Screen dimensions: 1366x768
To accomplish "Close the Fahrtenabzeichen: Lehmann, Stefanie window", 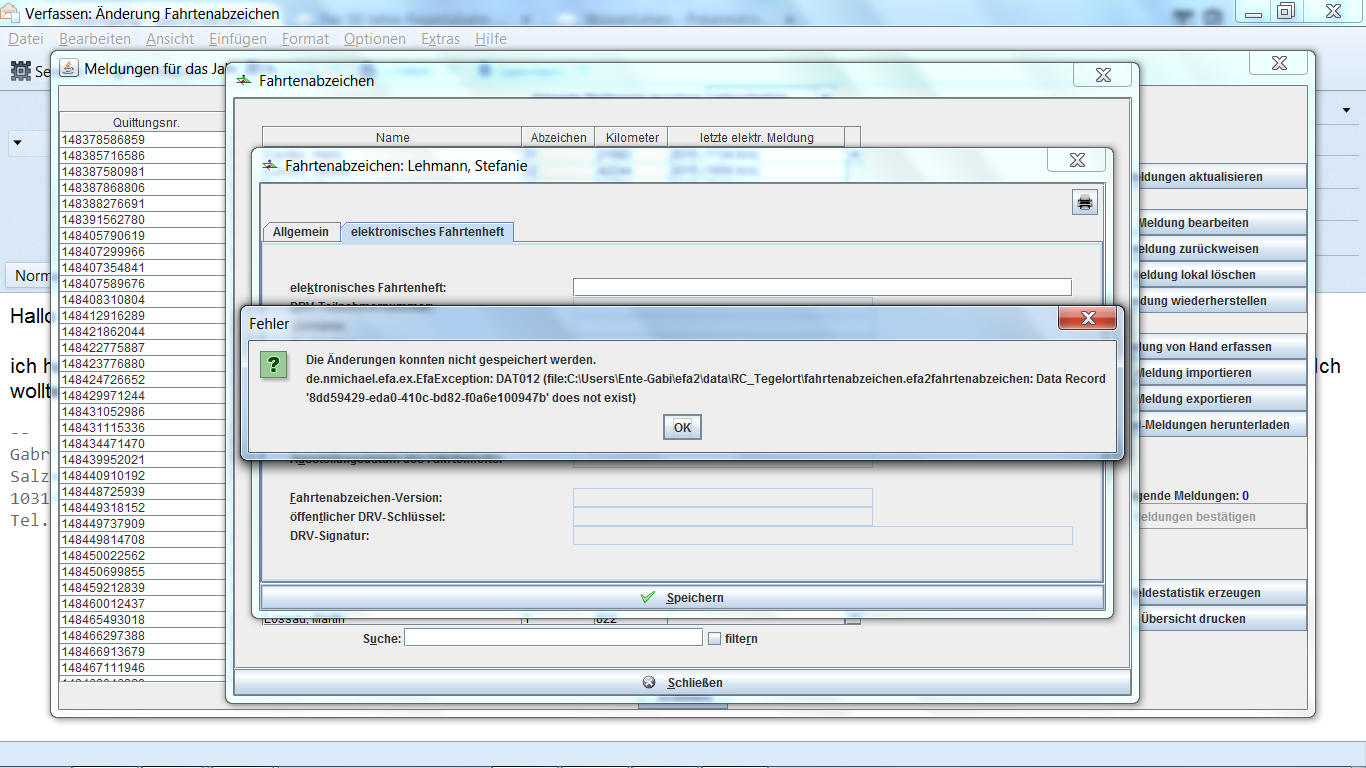I will [1077, 161].
